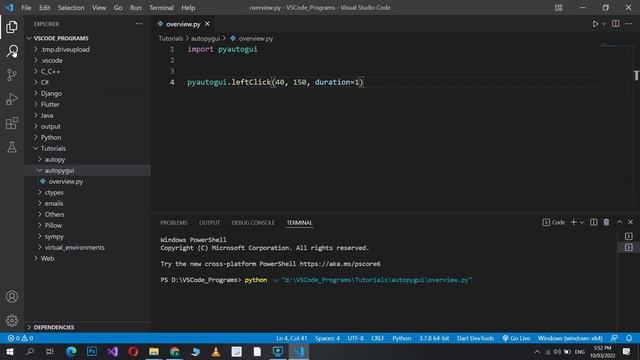Image resolution: width=640 pixels, height=360 pixels.
Task: Select language mode Python in status bar
Action: (x=402, y=338)
